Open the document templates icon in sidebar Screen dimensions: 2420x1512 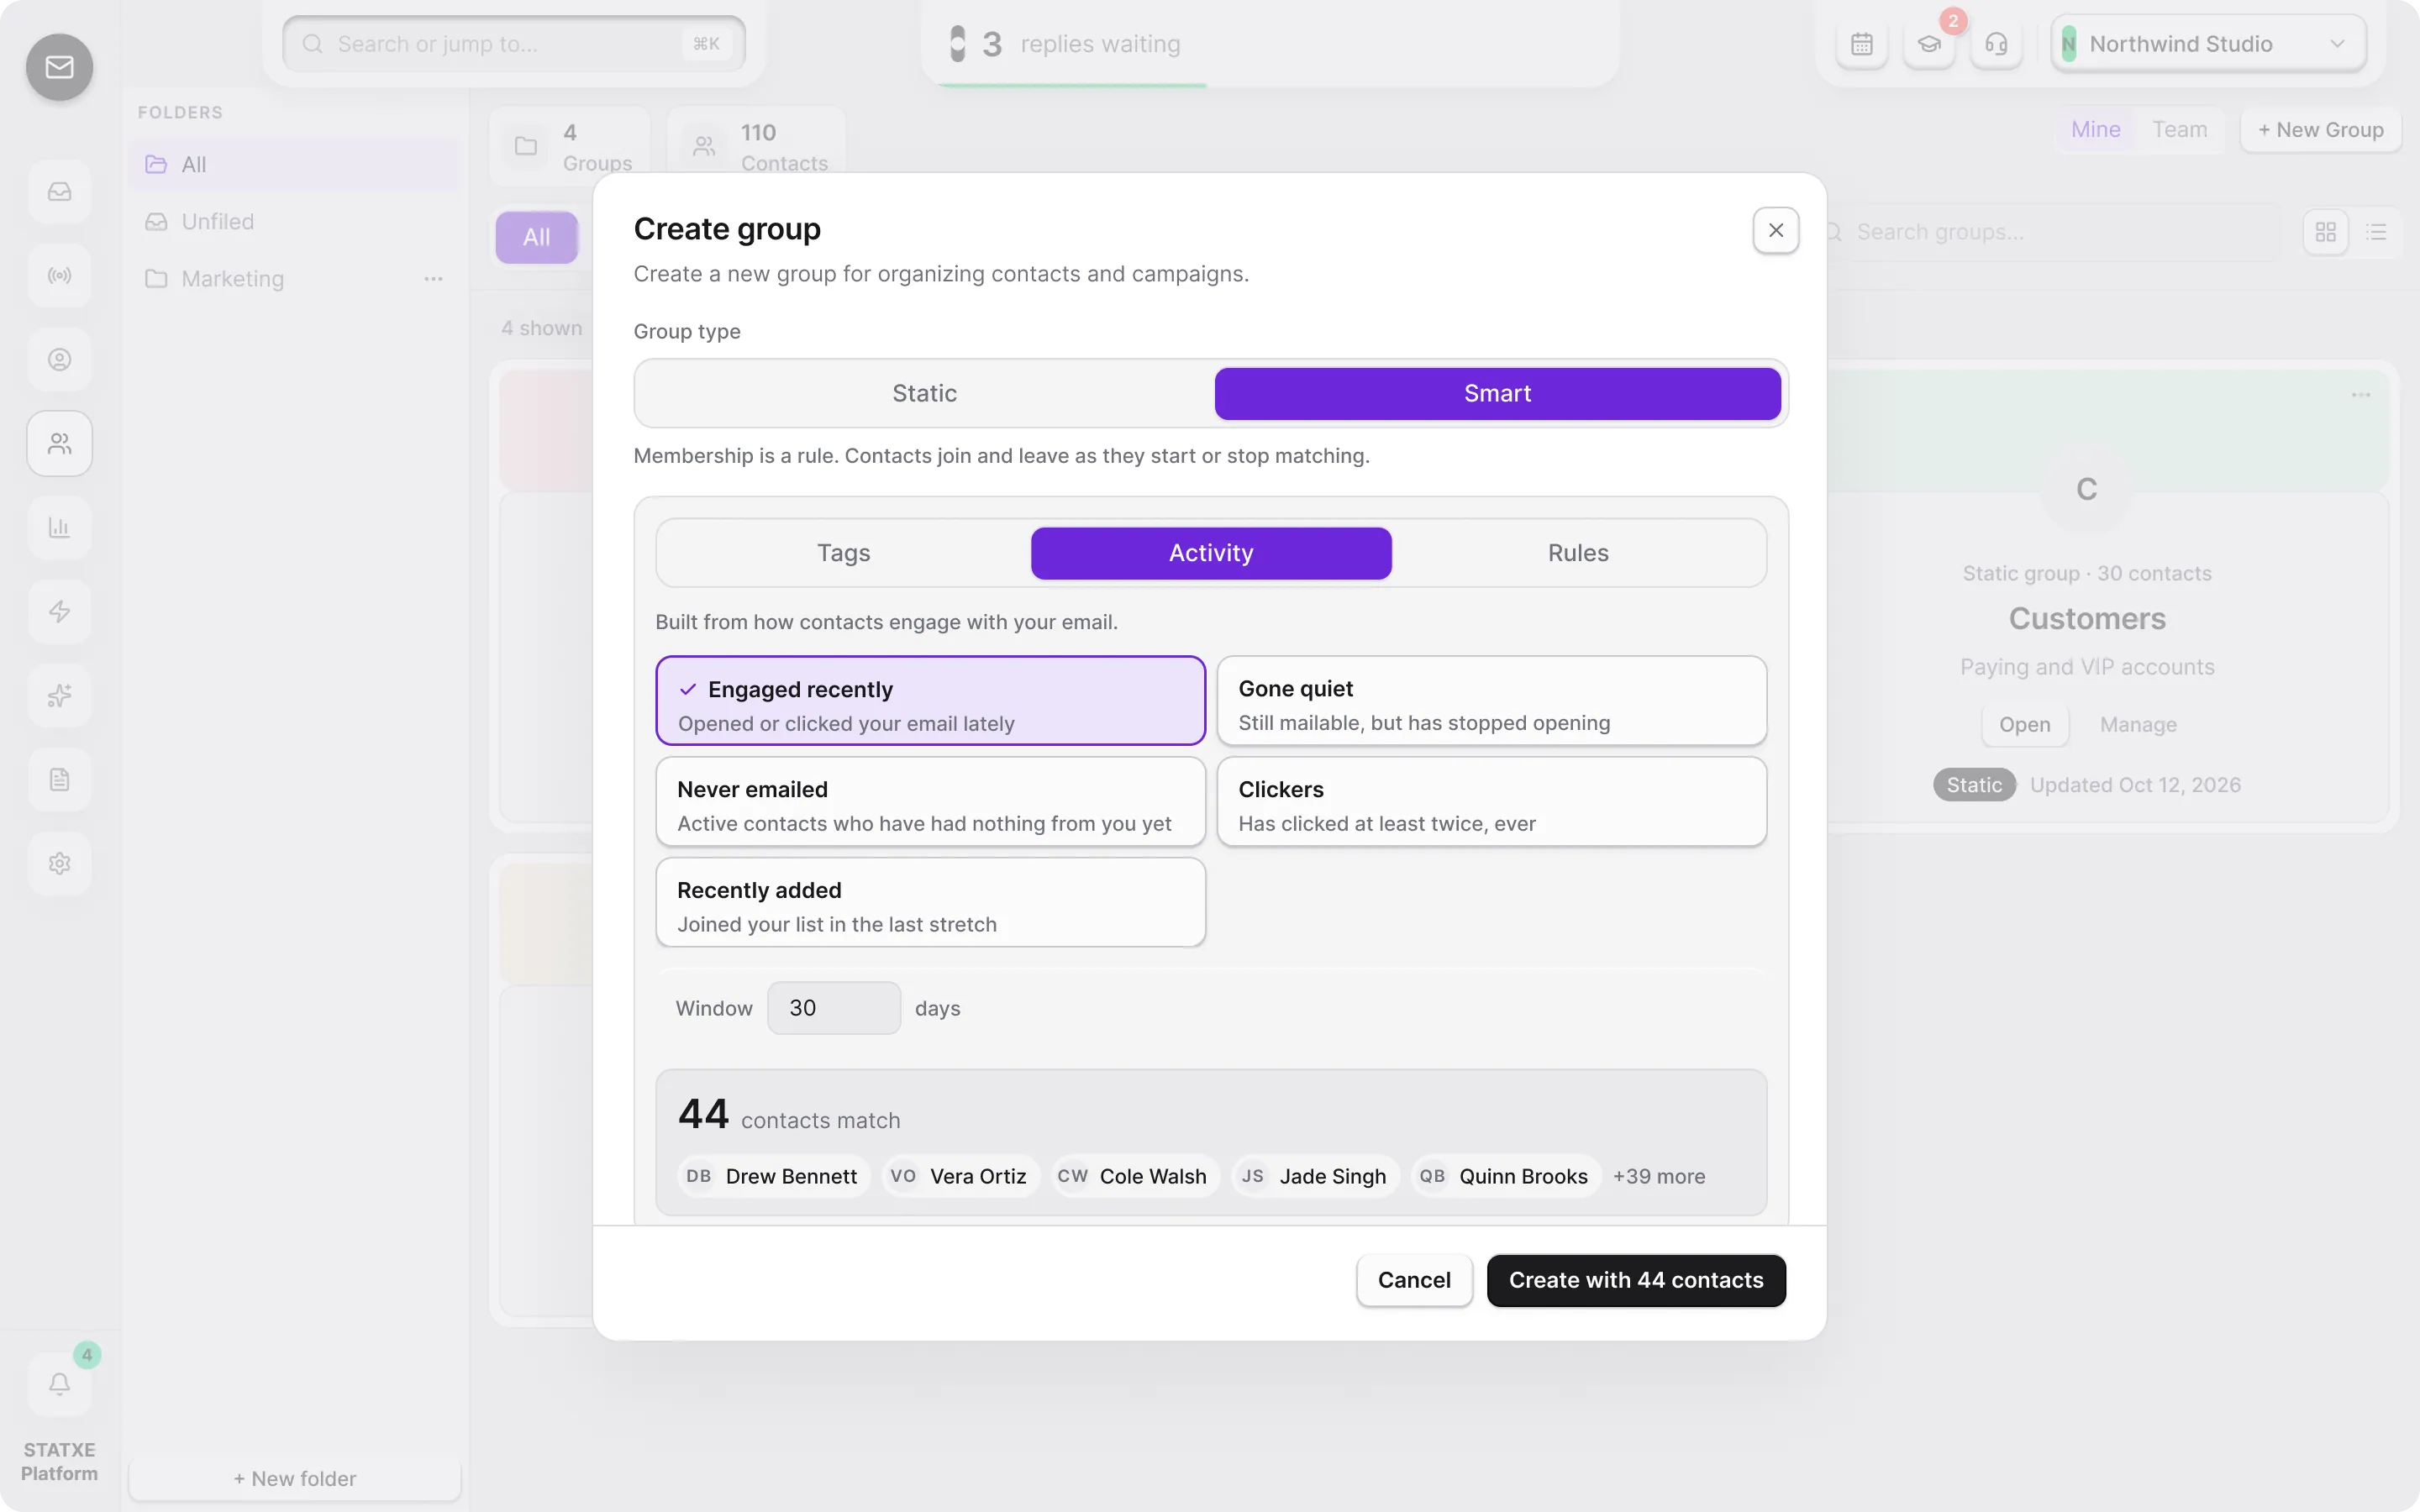pos(59,779)
